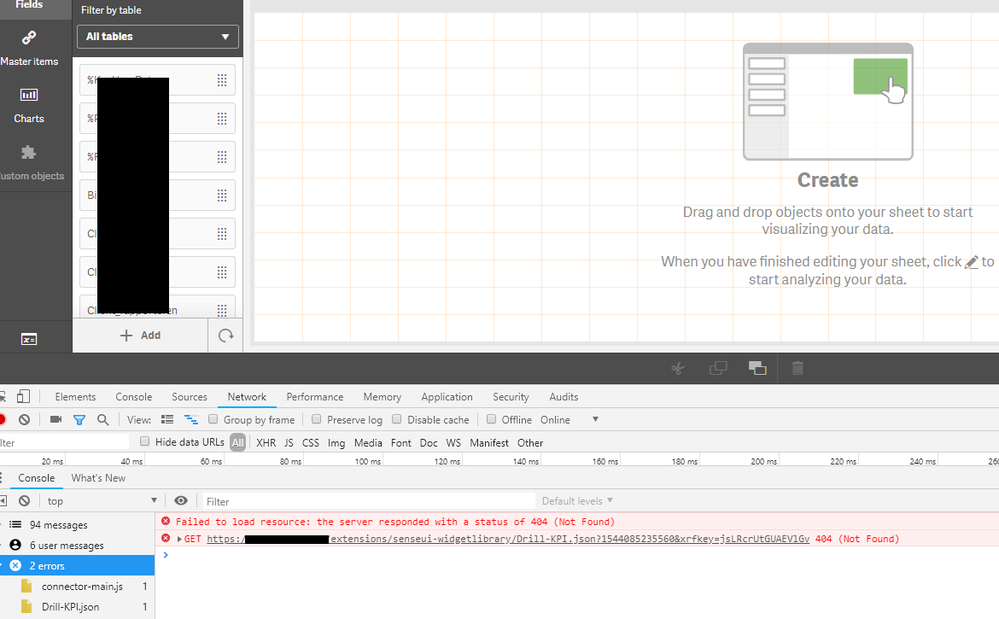Screen dimensions: 999x619
Task: Select the All filter type
Action: pyautogui.click(x=238, y=443)
